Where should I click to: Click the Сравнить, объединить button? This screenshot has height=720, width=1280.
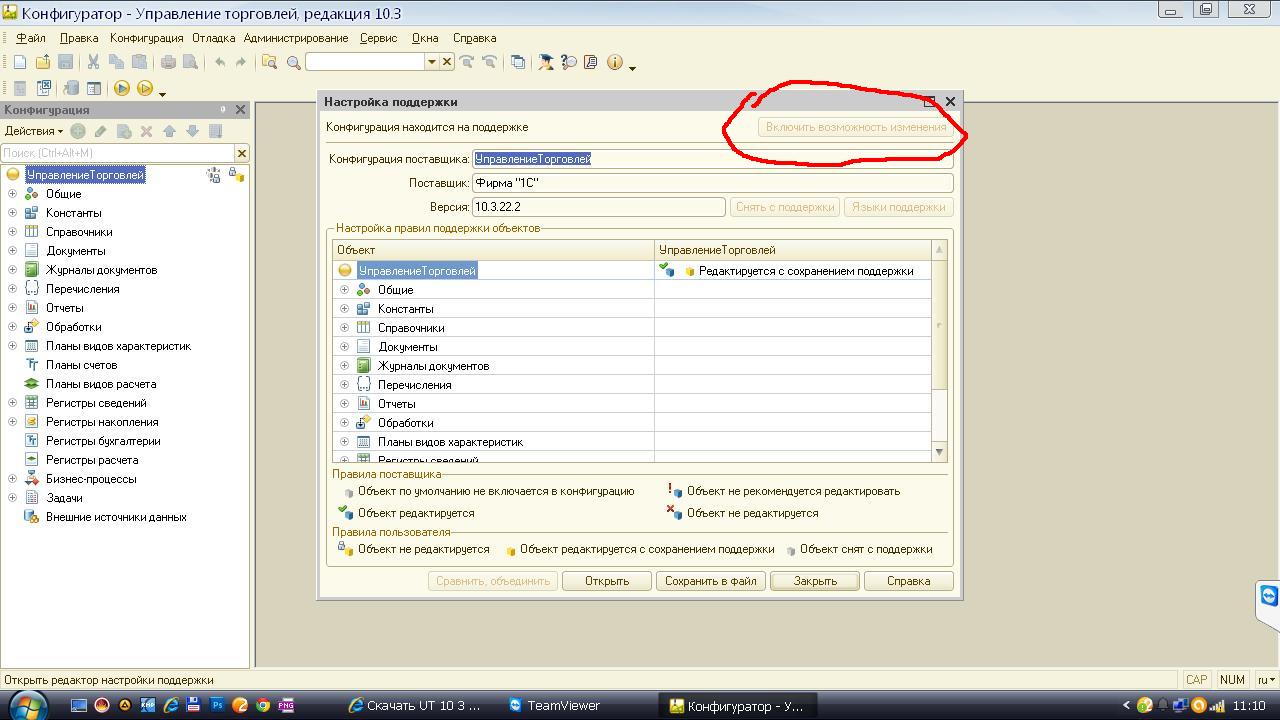click(x=493, y=581)
